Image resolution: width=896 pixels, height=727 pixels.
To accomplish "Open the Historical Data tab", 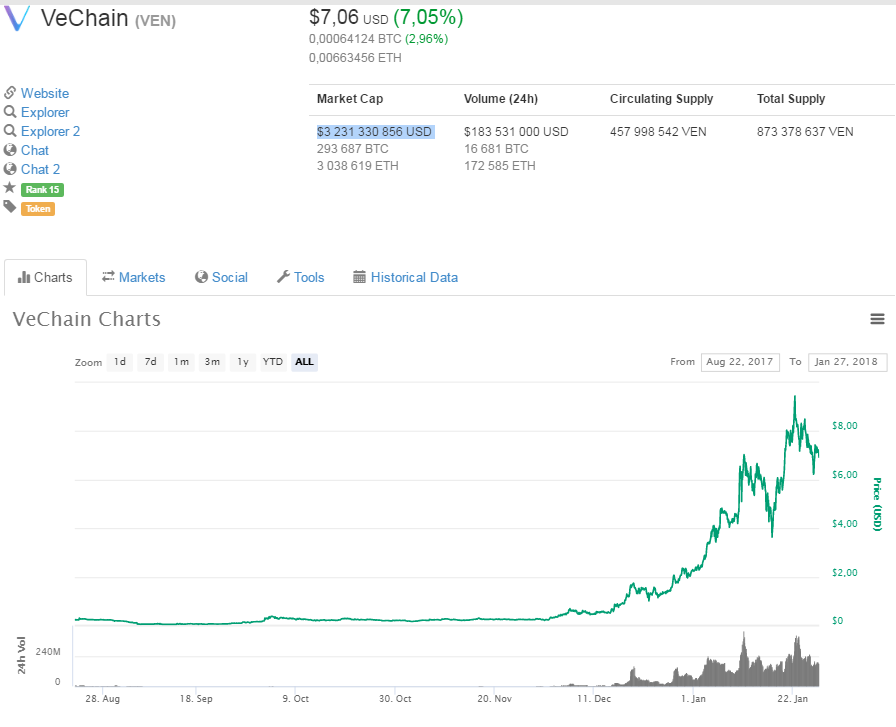I will [405, 277].
